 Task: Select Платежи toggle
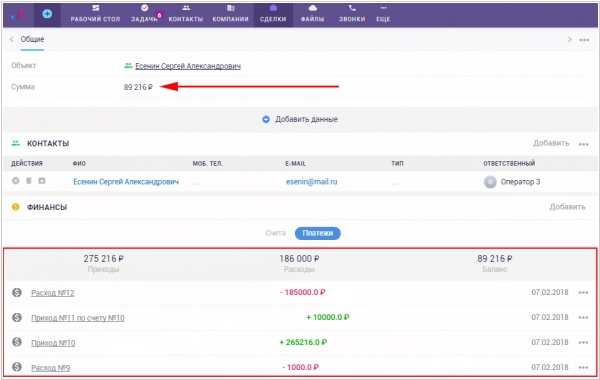click(x=318, y=233)
